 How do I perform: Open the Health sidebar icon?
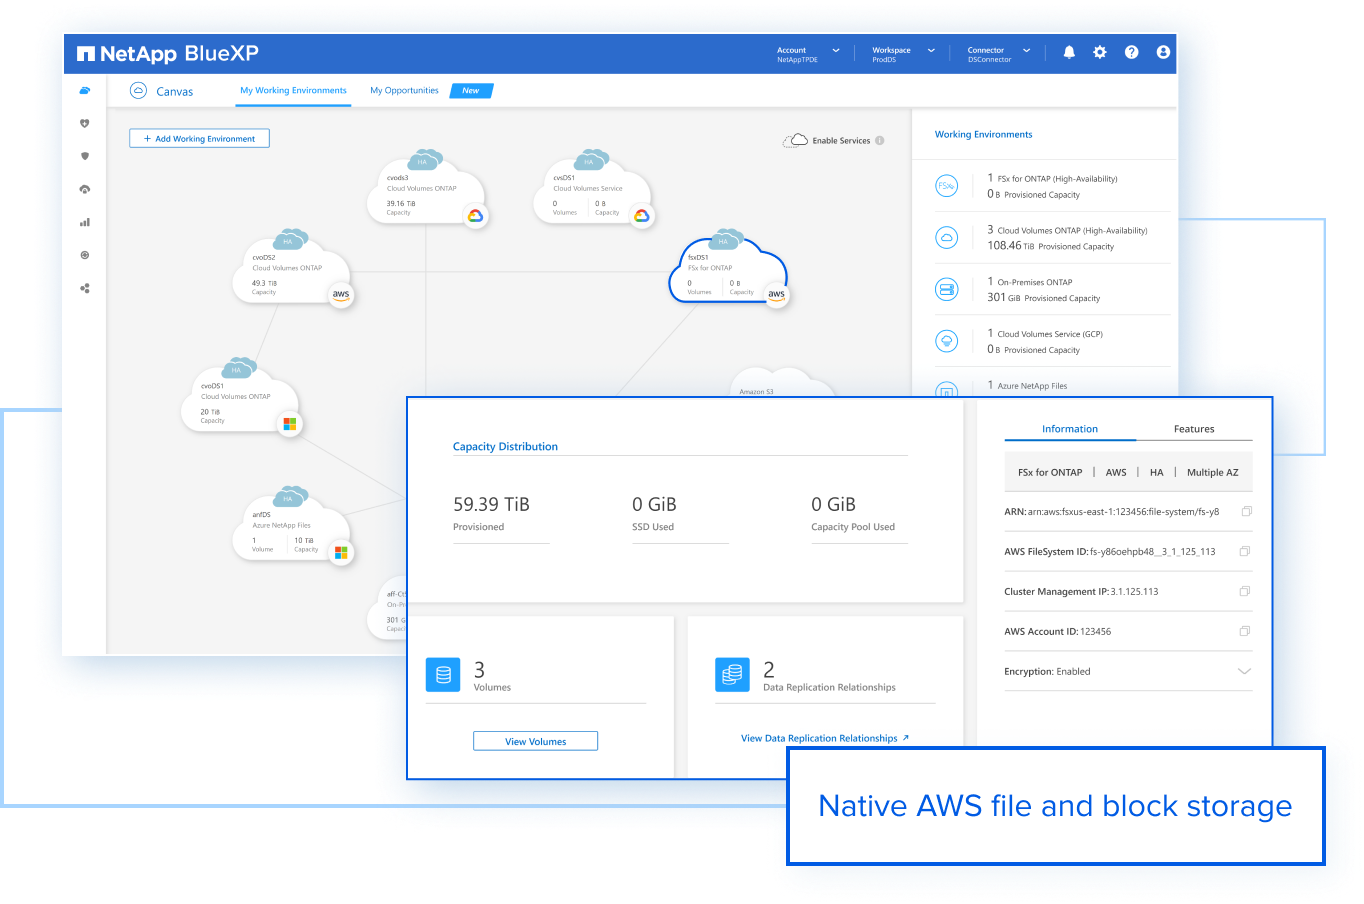(85, 123)
